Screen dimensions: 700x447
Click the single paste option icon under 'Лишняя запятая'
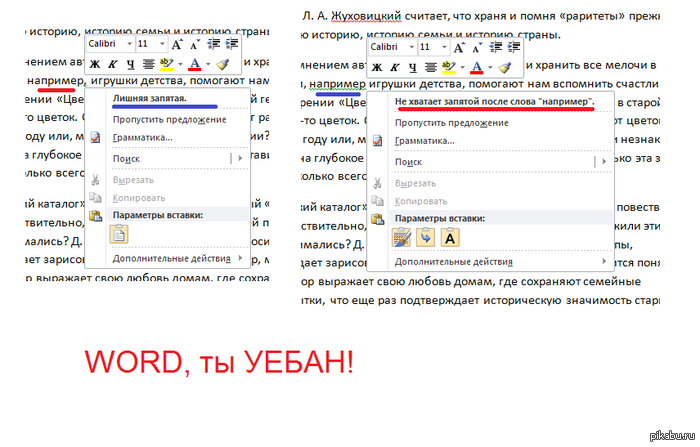(x=119, y=234)
